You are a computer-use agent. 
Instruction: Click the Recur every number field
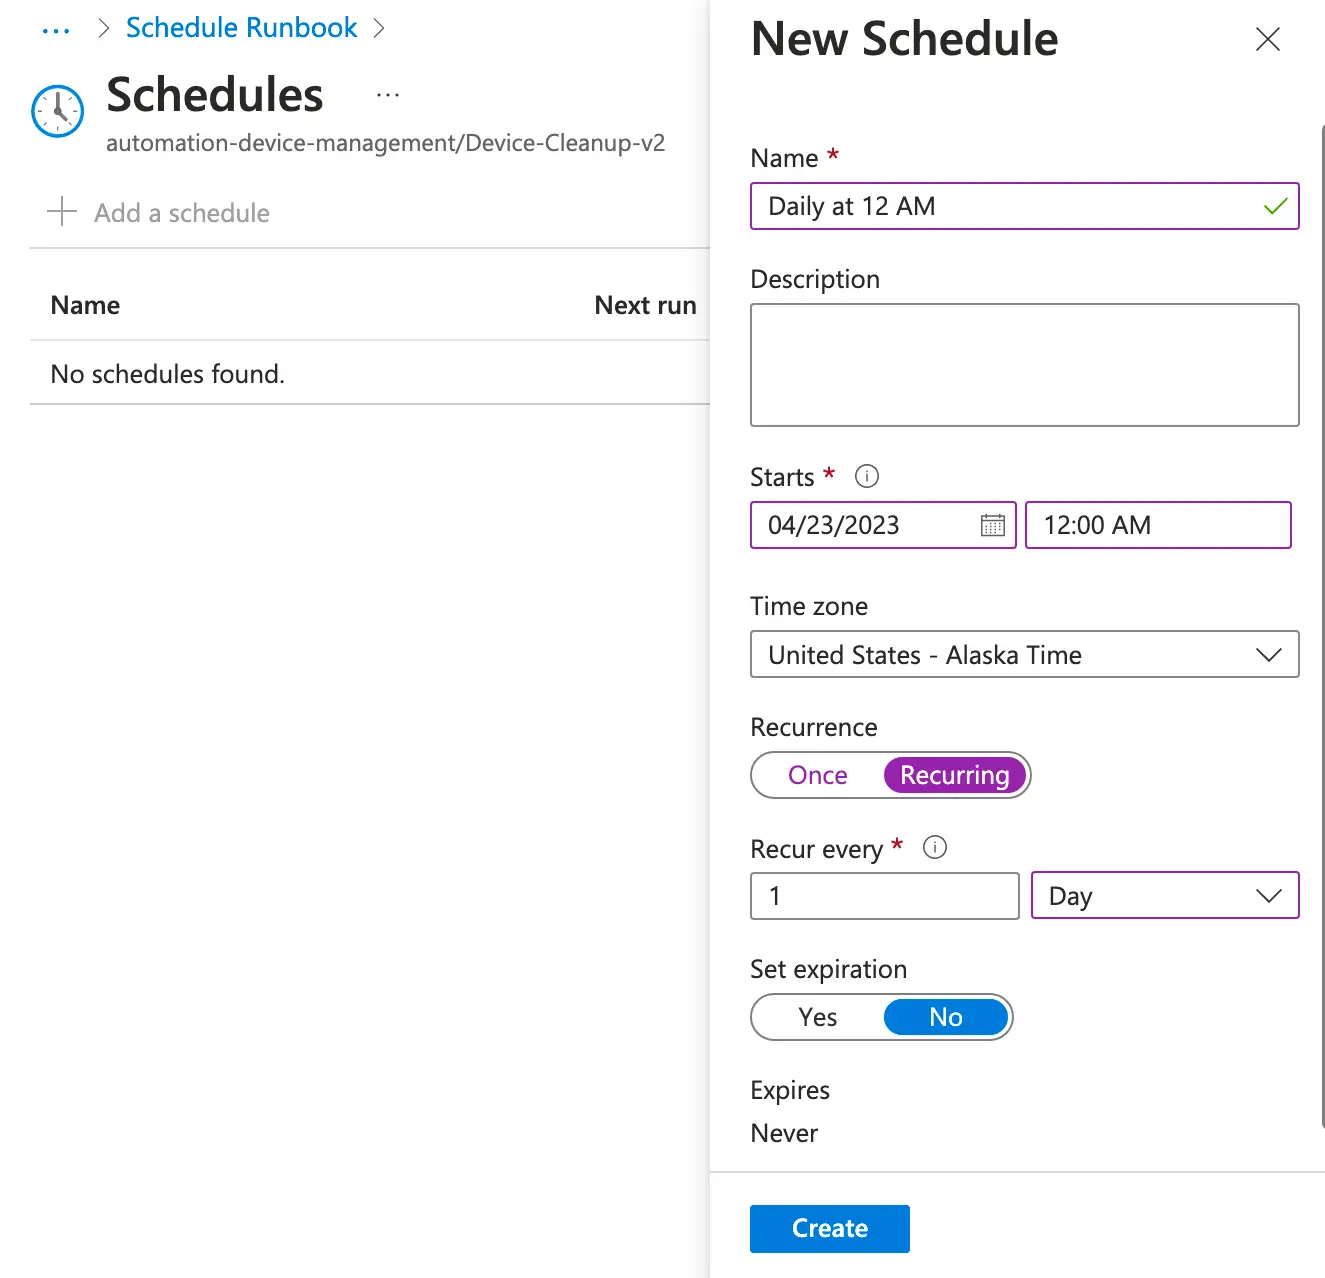pos(884,895)
